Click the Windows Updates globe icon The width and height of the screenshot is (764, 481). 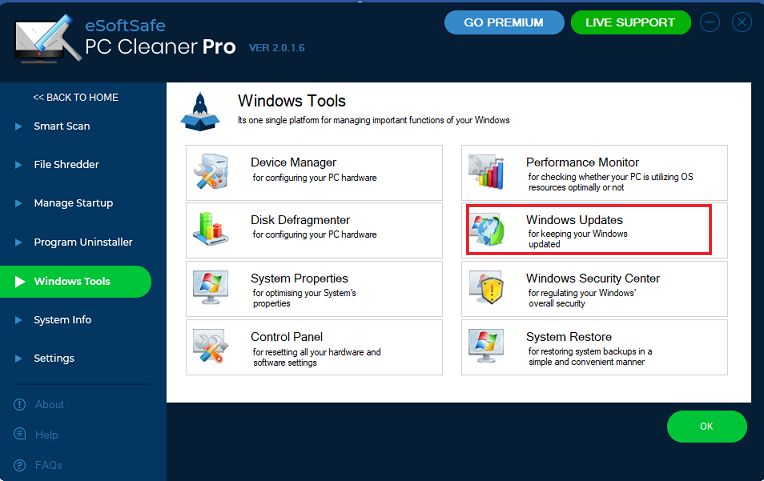(x=488, y=230)
